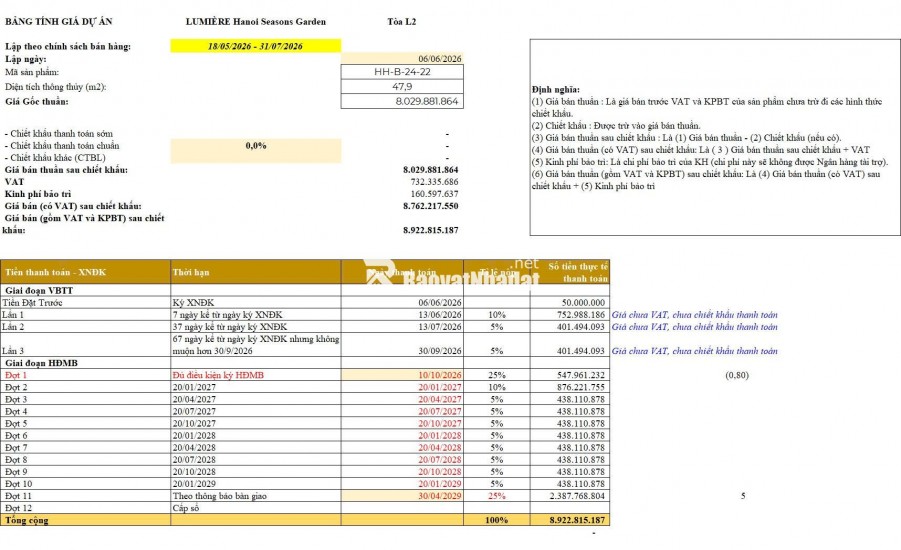This screenshot has width=901, height=550.
Task: Select the 'Lập ngày' date value cell
Action: pos(402,59)
